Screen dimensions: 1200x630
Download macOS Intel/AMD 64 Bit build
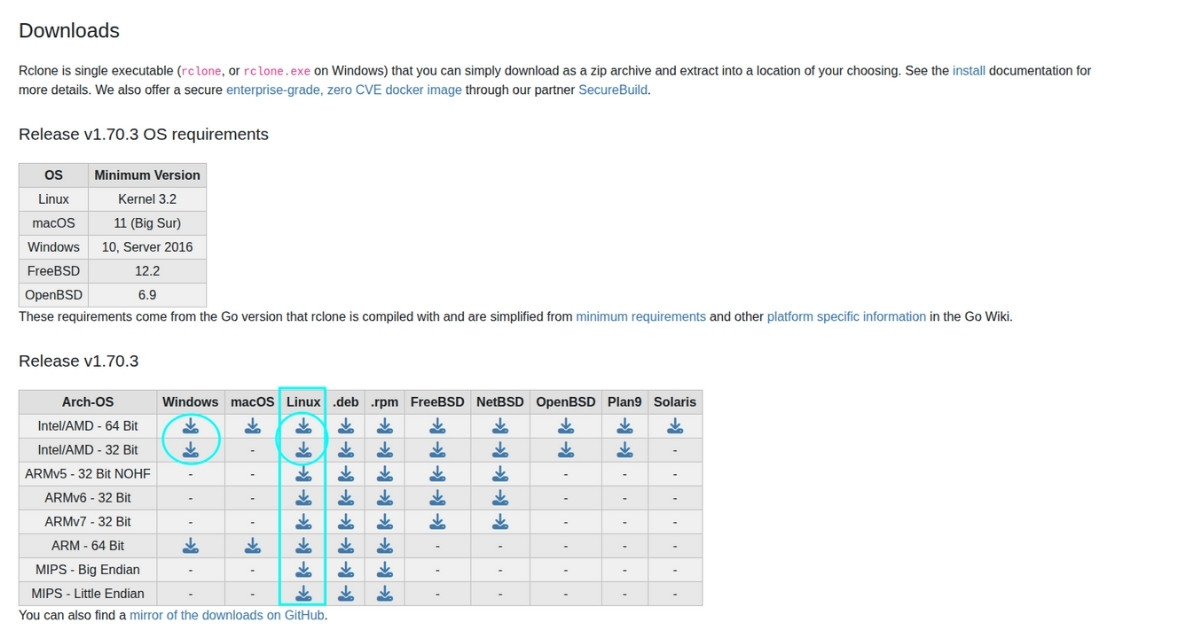point(252,426)
